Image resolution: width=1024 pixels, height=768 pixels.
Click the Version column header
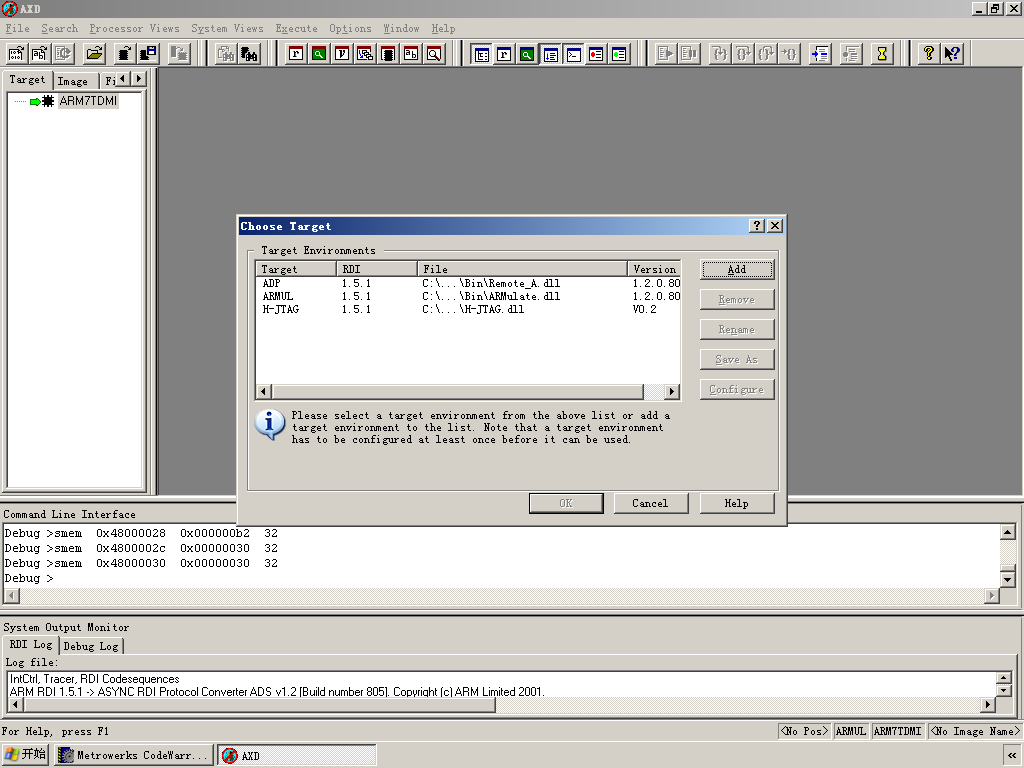654,269
